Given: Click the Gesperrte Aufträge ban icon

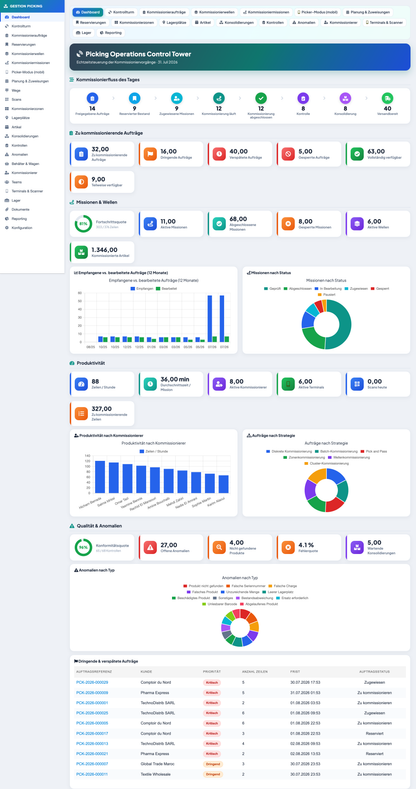Looking at the screenshot, I should [x=288, y=154].
